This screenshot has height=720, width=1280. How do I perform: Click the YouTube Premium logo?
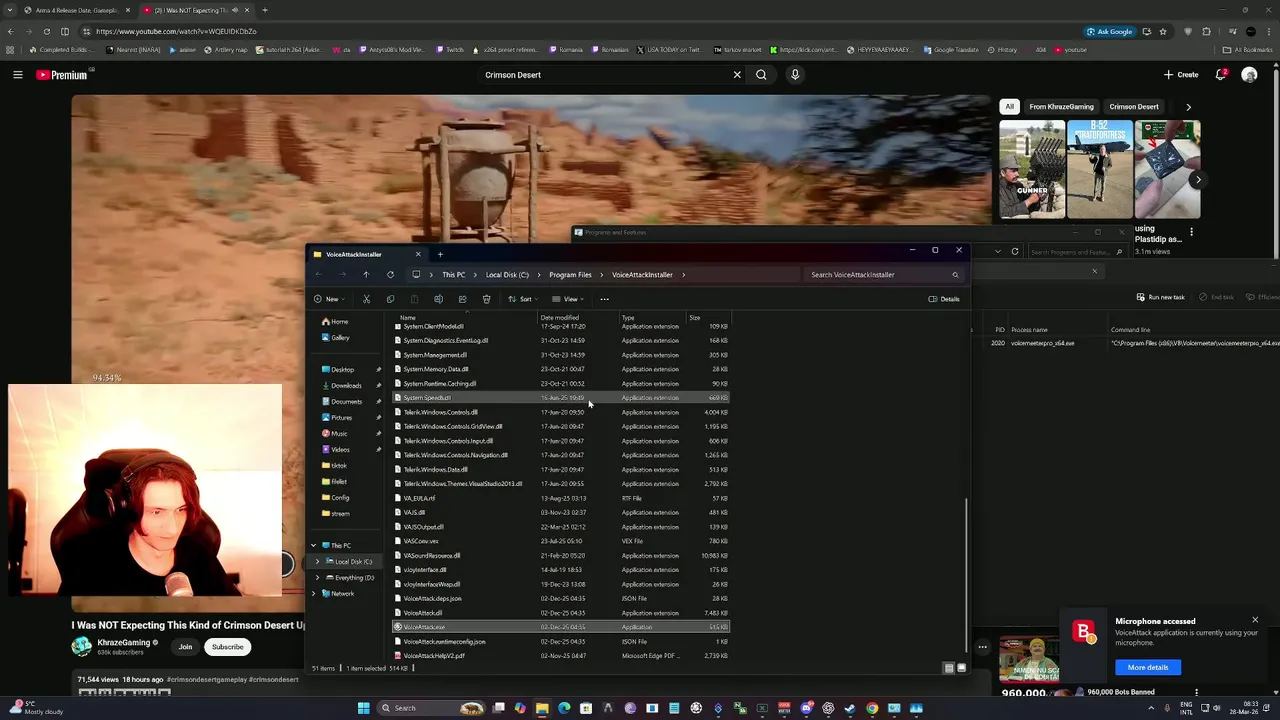(x=62, y=75)
